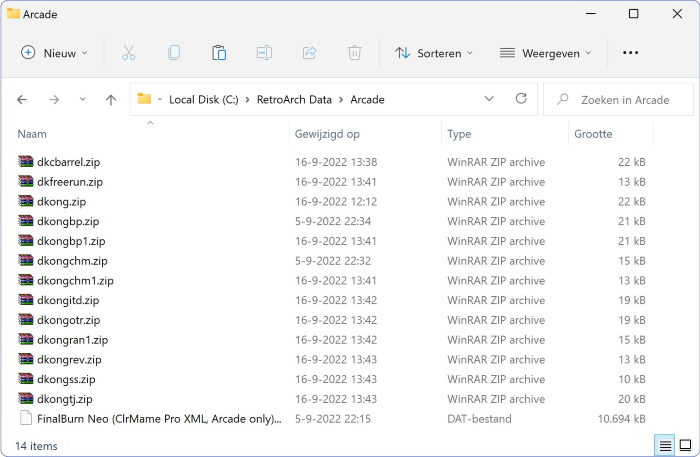Go to Local Disk (C:) breadcrumb
Screen dimensions: 700x457
click(x=204, y=100)
